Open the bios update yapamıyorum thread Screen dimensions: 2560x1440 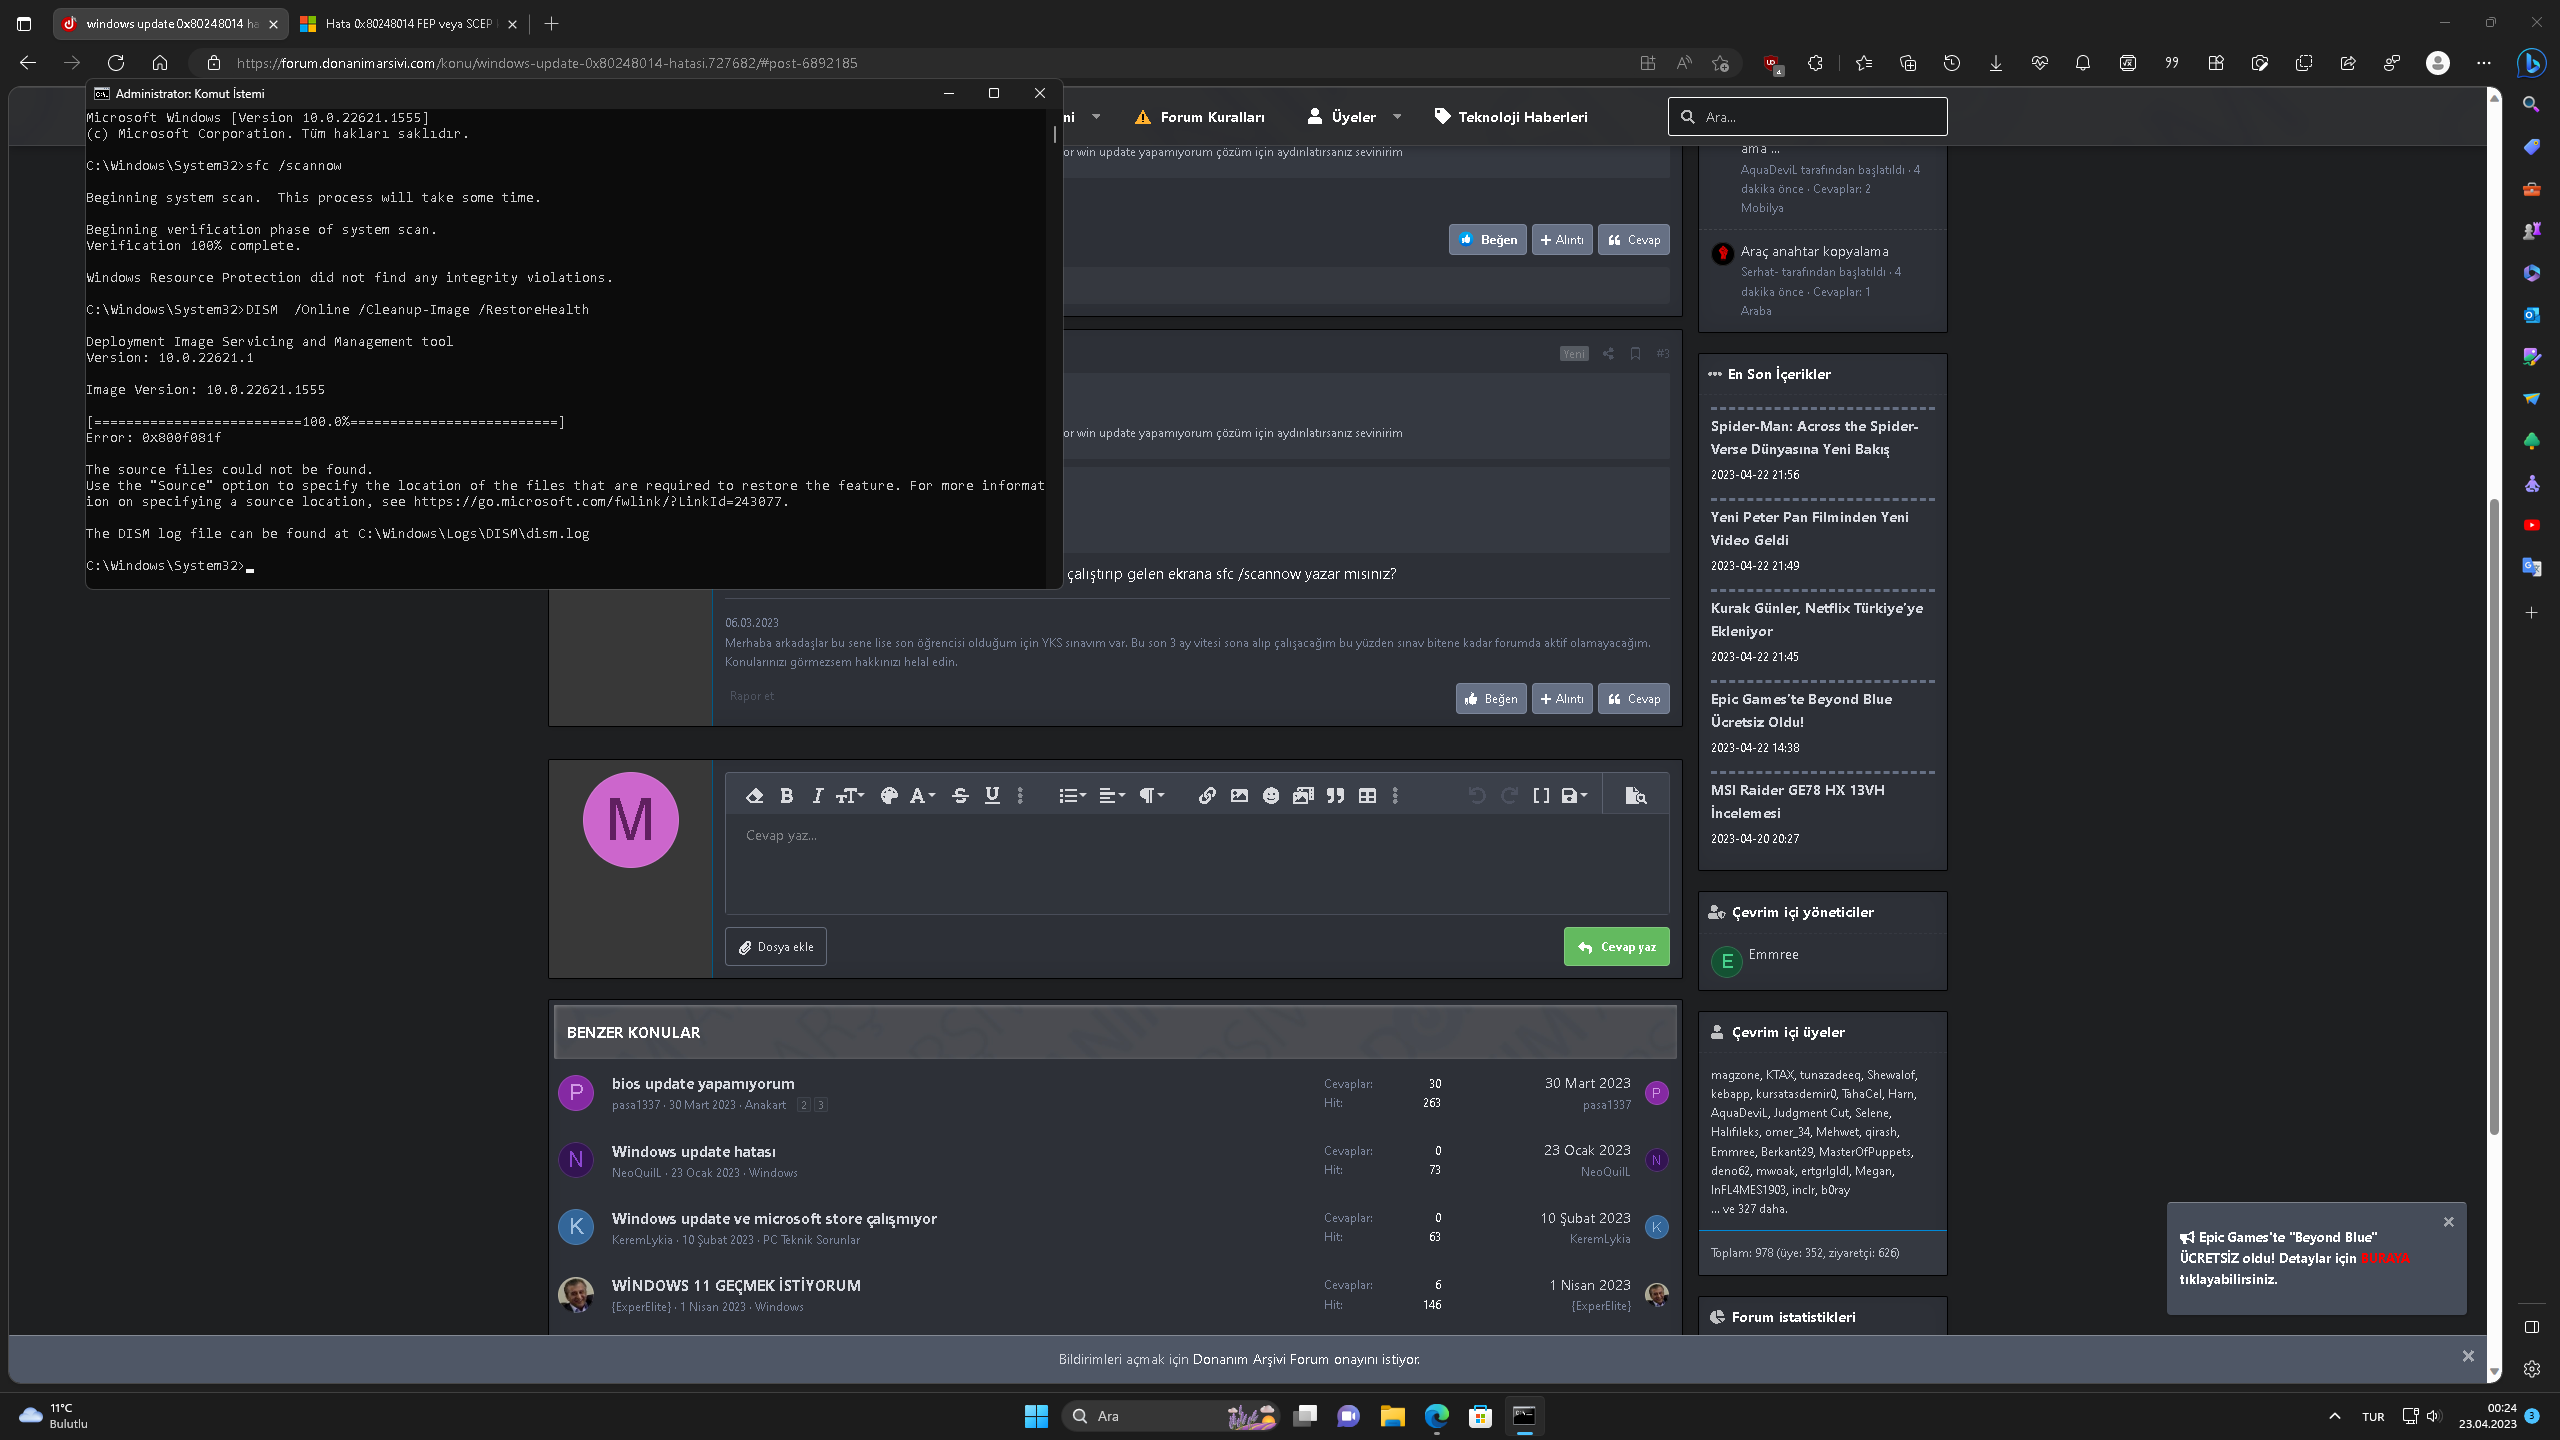coord(703,1083)
